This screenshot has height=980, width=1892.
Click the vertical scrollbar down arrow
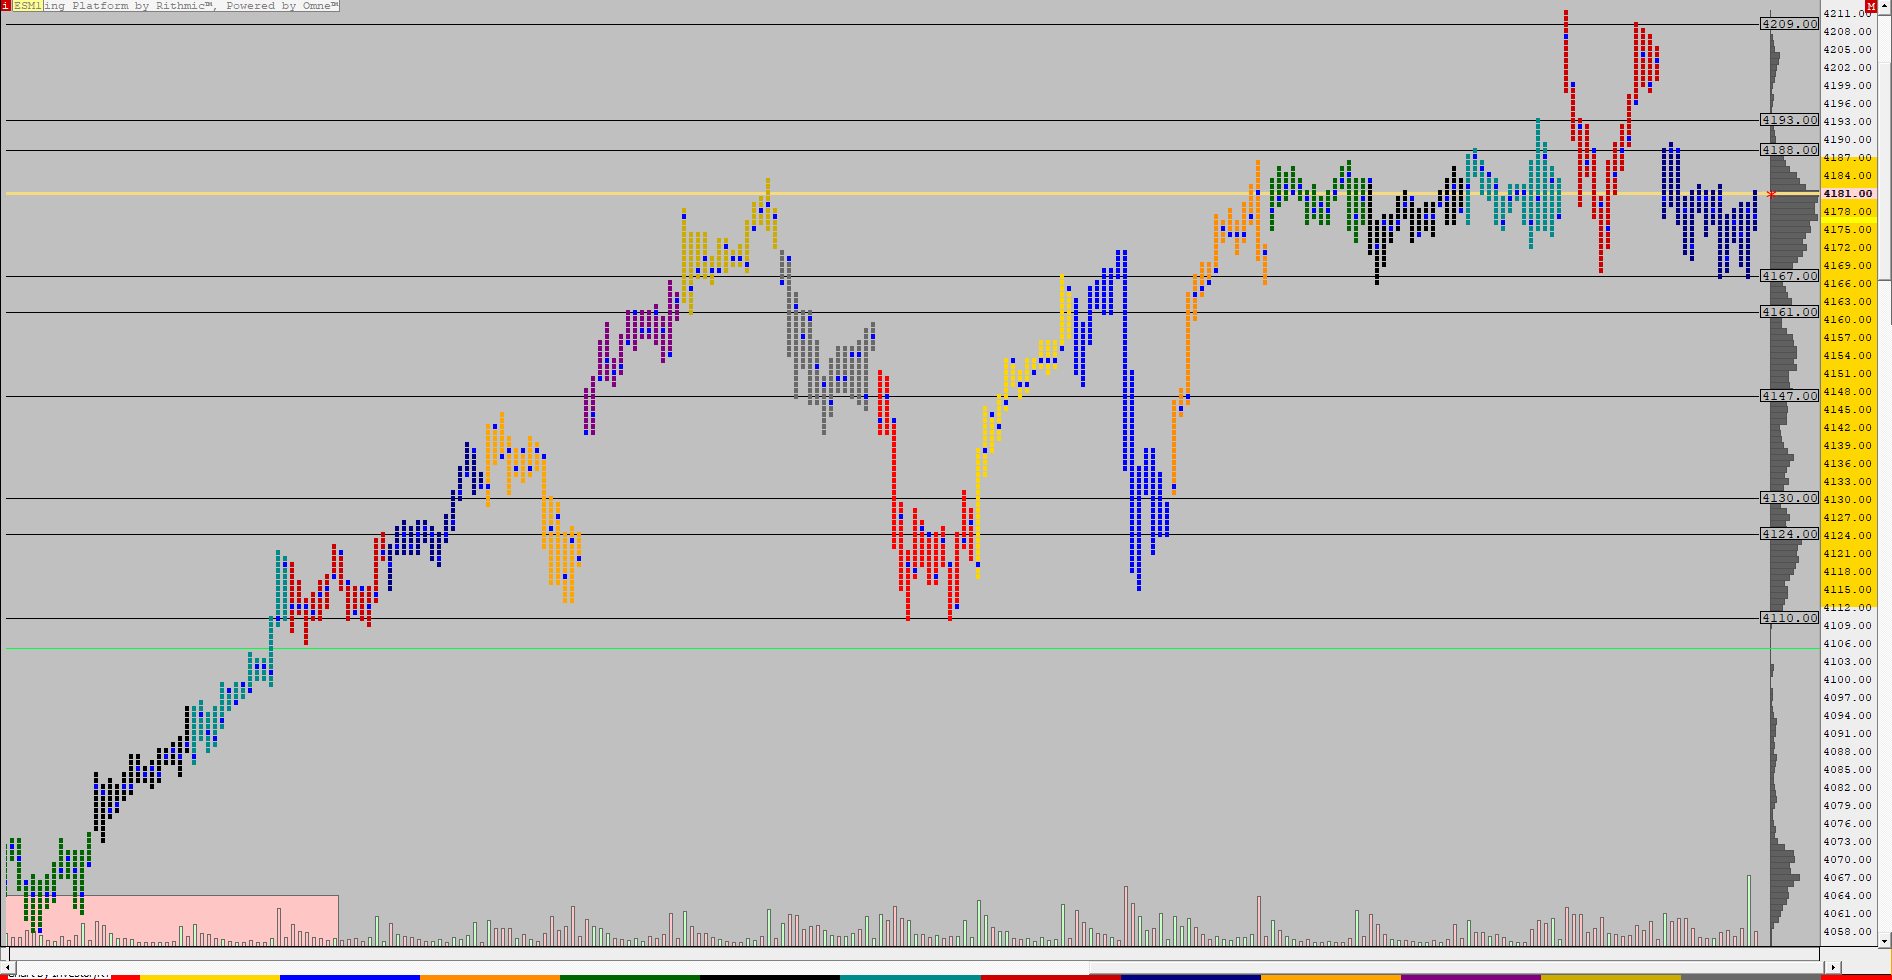1886,940
